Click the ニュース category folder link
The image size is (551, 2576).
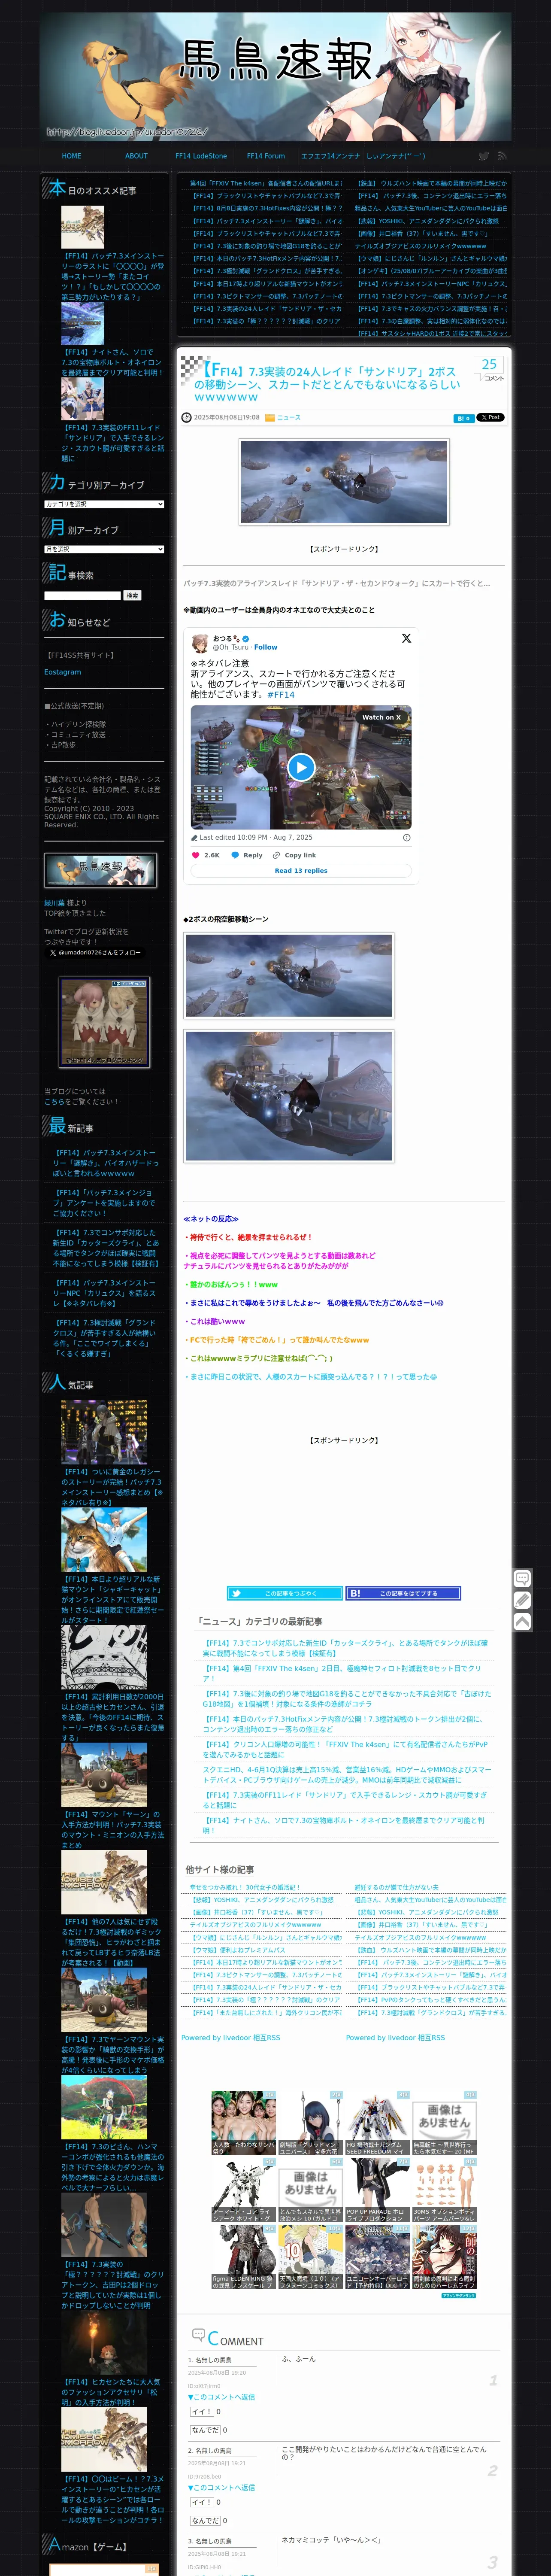[x=288, y=418]
